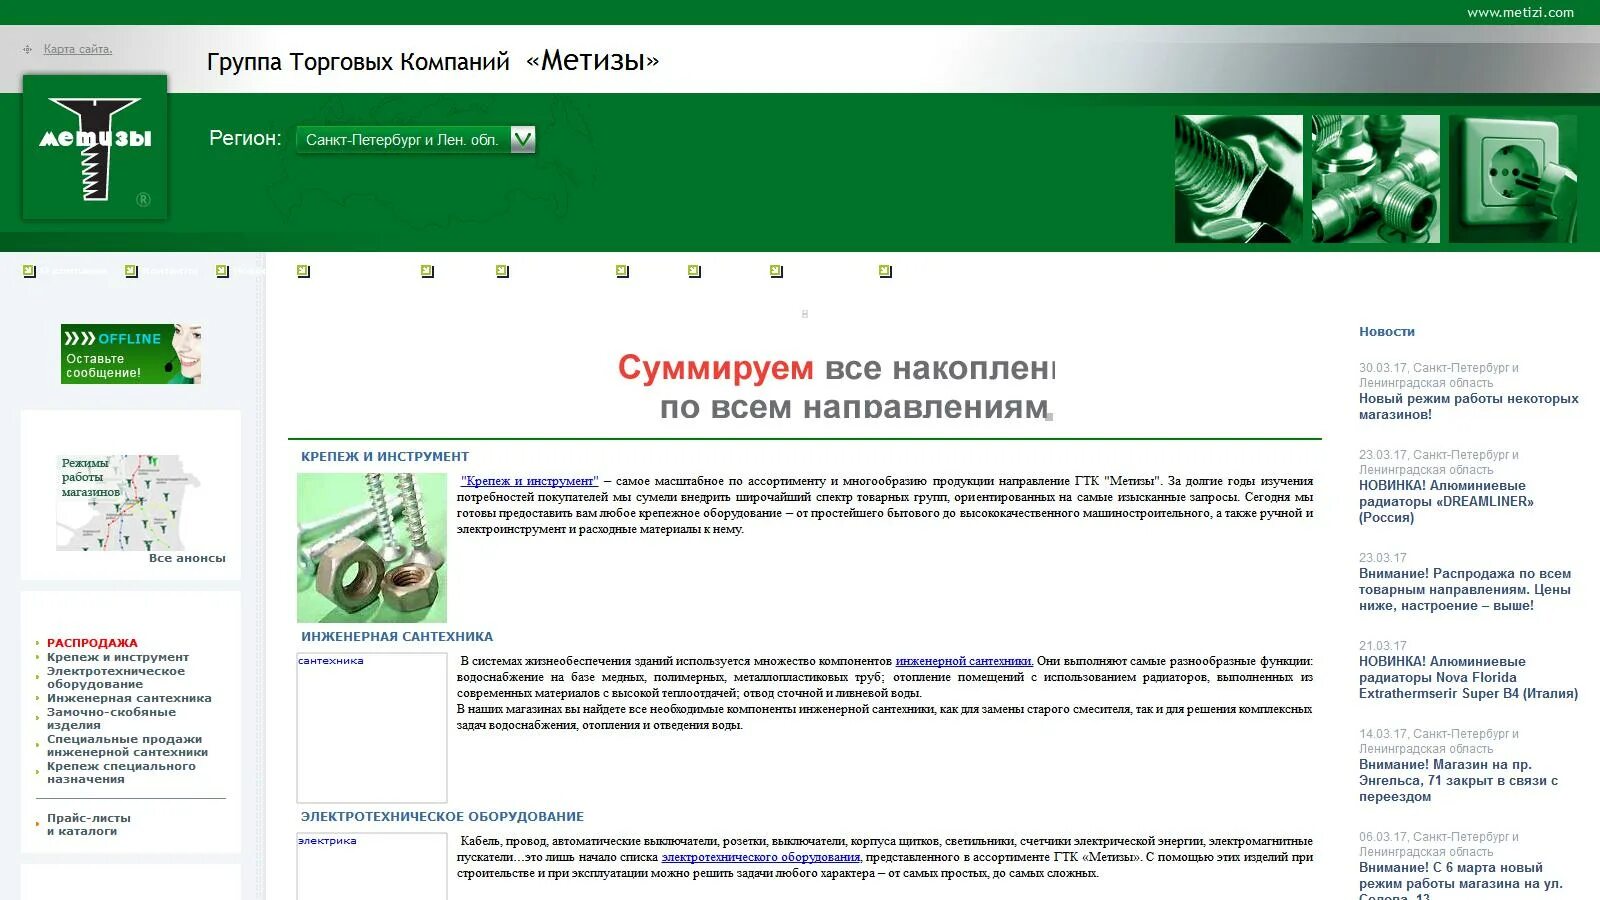Click the Суммируем animated banner
The height and width of the screenshot is (900, 1600).
click(836, 385)
